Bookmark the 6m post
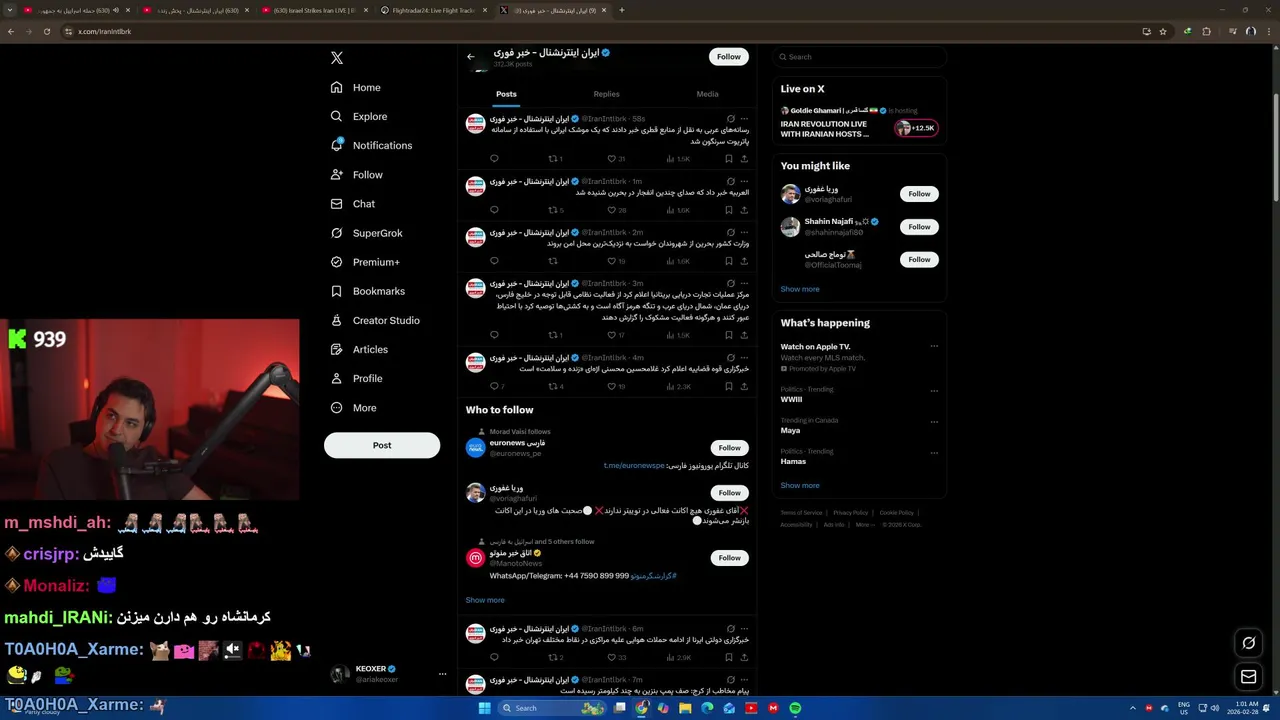Image resolution: width=1280 pixels, height=720 pixels. (x=729, y=657)
